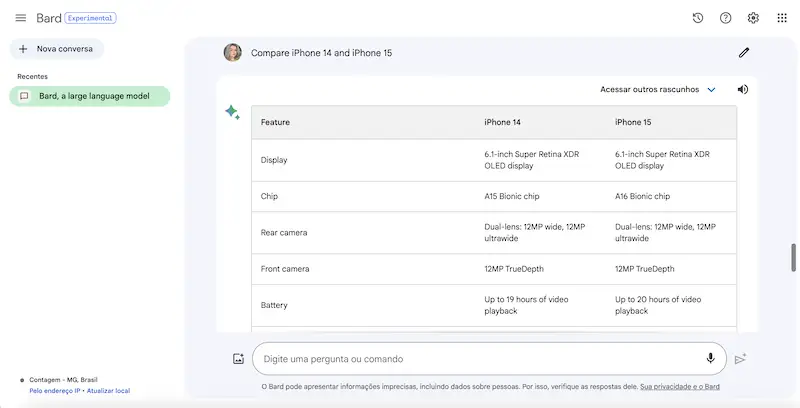Click iPhone 15 '12MP TrueDepth' cell
Screen dimensions: 800x408
644,269
